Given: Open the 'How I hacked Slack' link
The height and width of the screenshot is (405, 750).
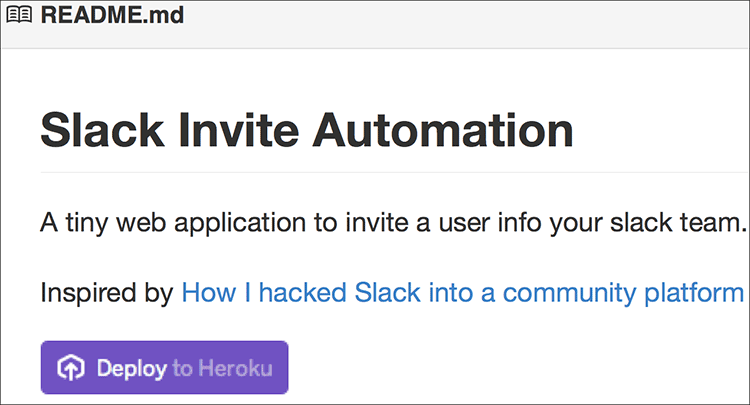Looking at the screenshot, I should 463,292.
